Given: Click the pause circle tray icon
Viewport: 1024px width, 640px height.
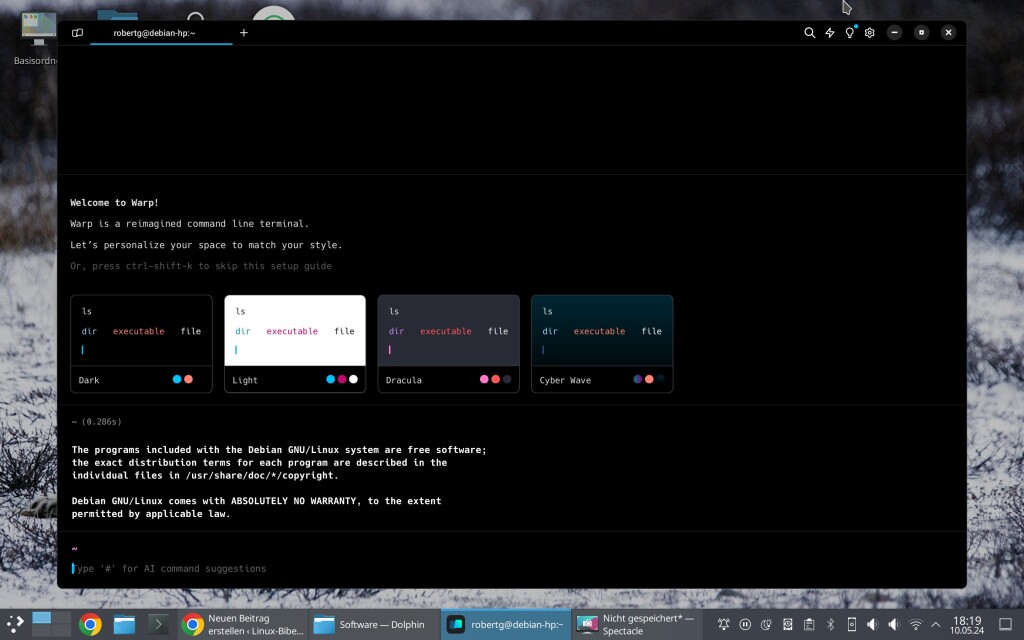Looking at the screenshot, I should click(x=745, y=625).
